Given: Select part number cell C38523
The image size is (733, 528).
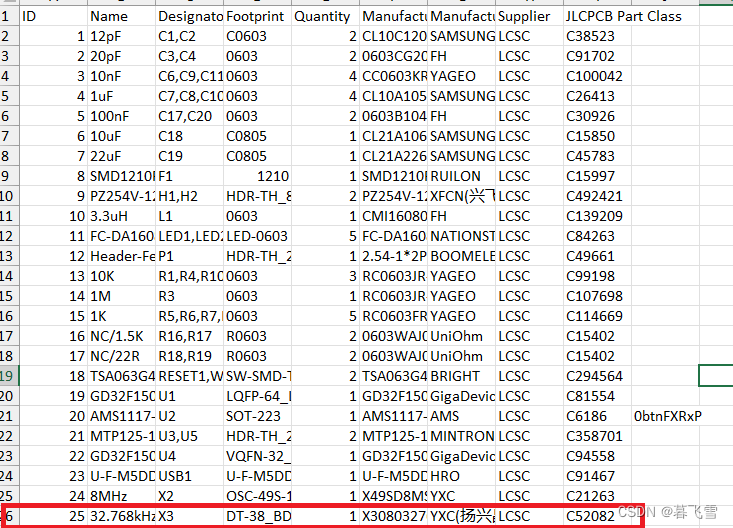Looking at the screenshot, I should tap(597, 36).
